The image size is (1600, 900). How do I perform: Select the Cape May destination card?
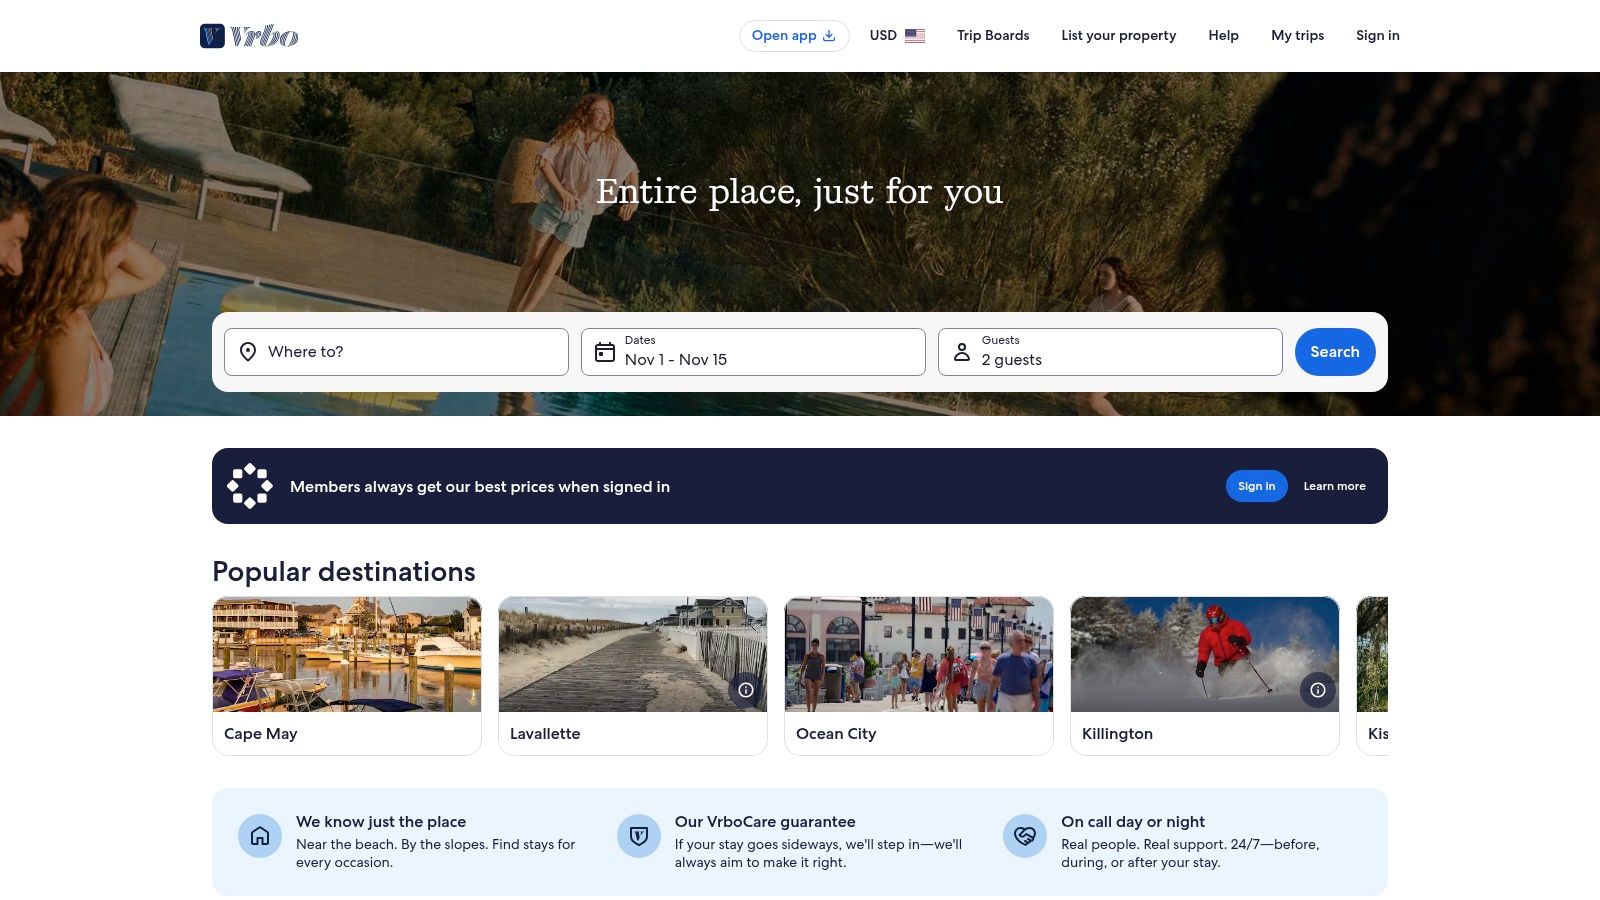click(347, 675)
